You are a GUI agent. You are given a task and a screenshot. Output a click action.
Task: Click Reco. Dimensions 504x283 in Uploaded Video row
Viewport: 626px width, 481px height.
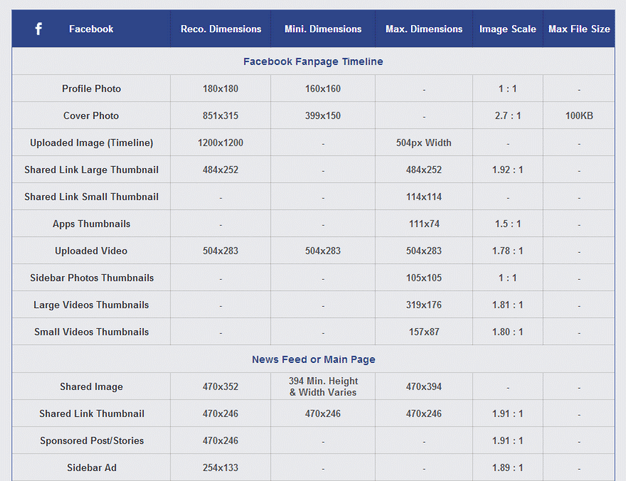click(x=220, y=251)
